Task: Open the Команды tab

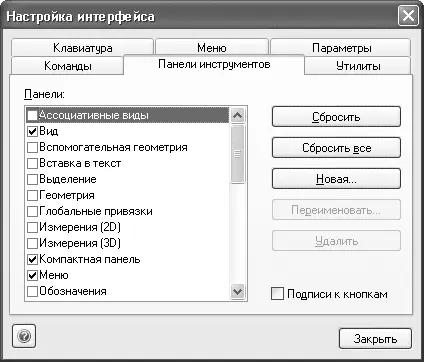Action: [68, 66]
